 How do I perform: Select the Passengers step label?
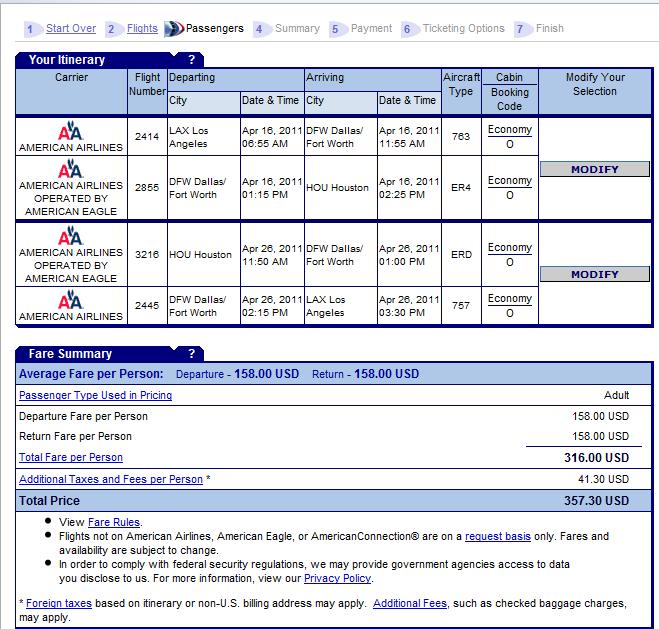(215, 29)
